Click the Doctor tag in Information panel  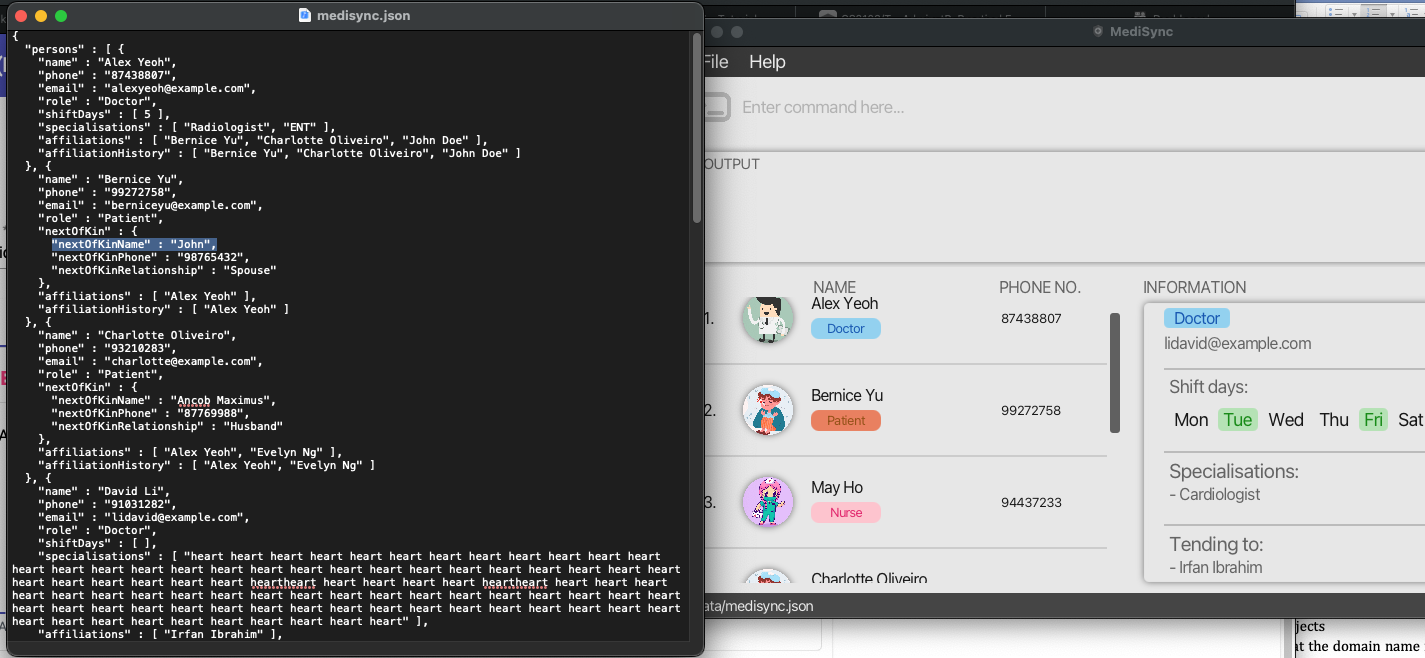(x=1197, y=318)
